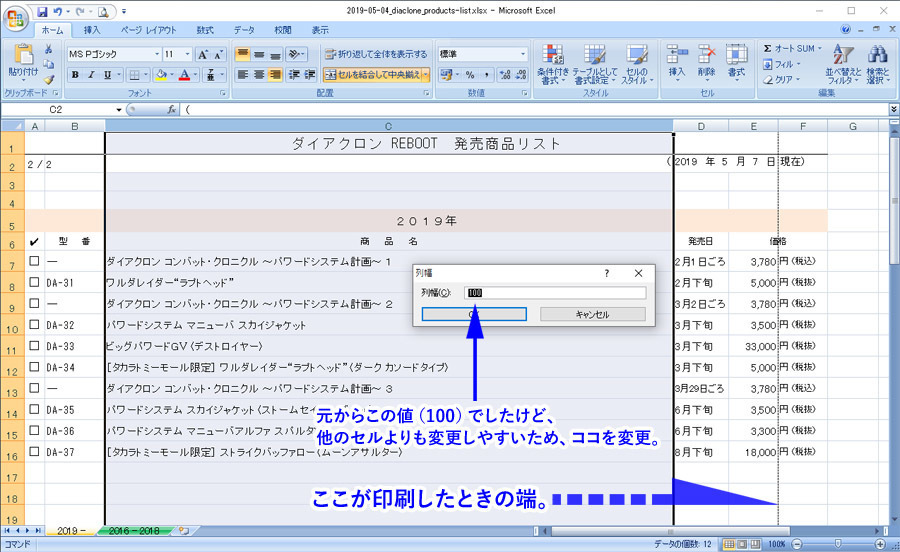The image size is (900, 552).
Task: Toggle merge and center (セルを結合して中央揃え)
Action: (372, 75)
